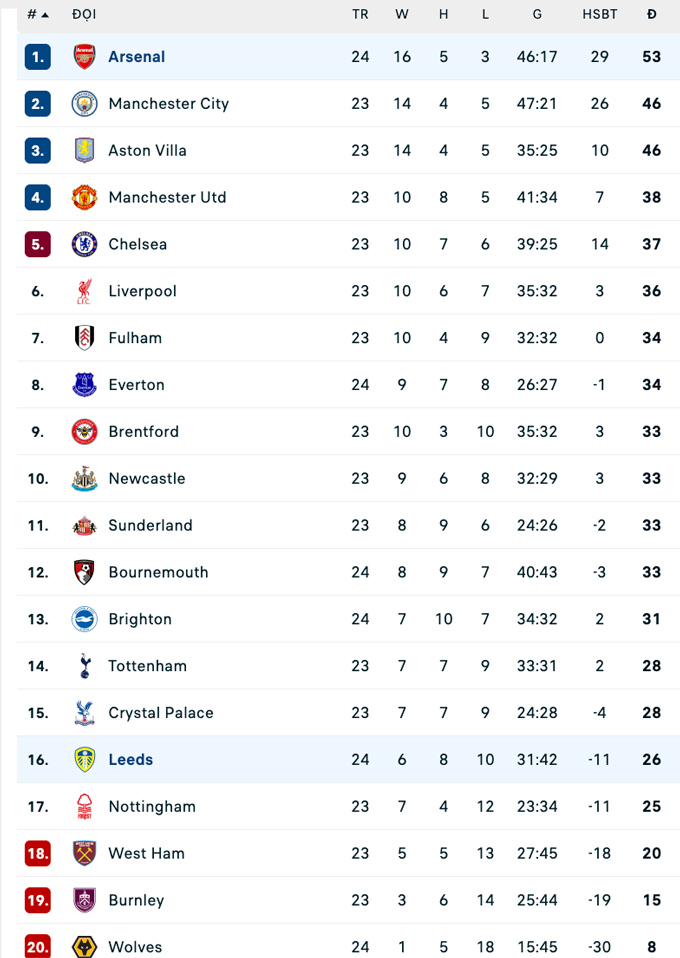Viewport: 680px width, 958px height.
Task: Click the red 19 rank badge
Action: pyautogui.click(x=38, y=900)
